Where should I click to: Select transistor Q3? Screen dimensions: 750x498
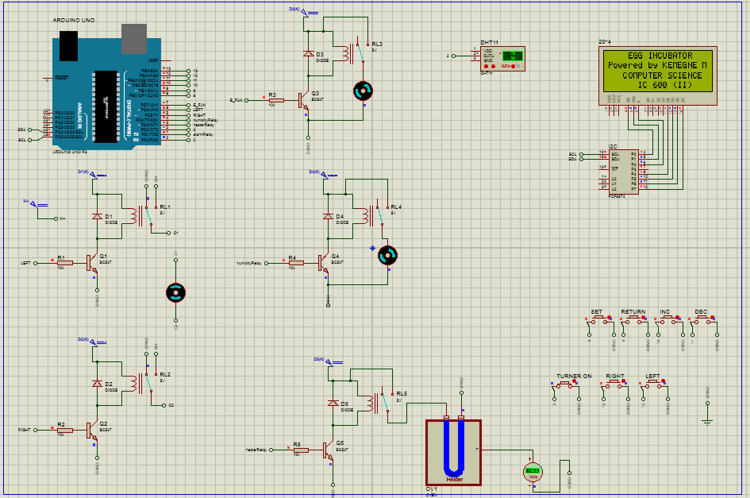pyautogui.click(x=304, y=100)
